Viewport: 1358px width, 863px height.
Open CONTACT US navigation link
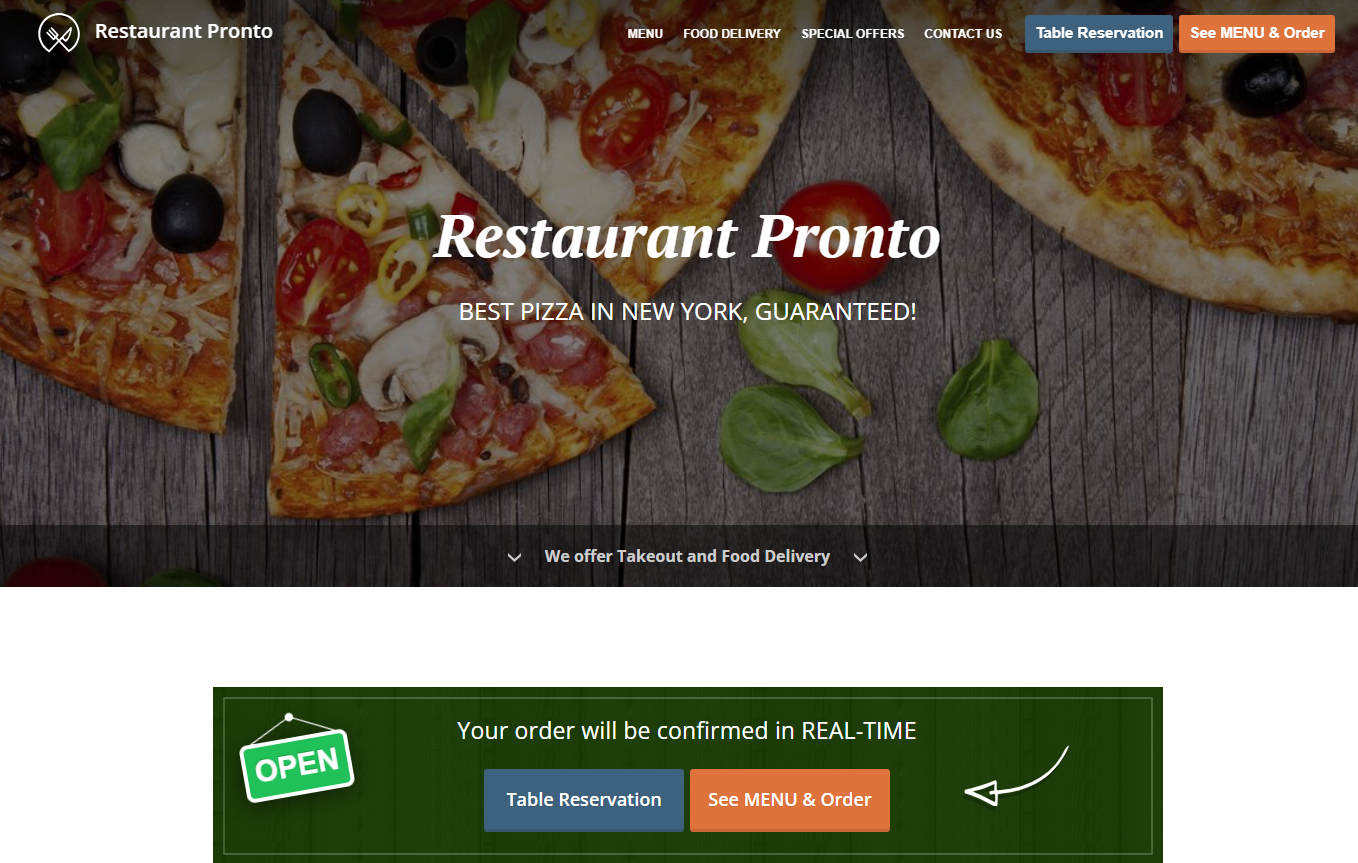[x=963, y=34]
